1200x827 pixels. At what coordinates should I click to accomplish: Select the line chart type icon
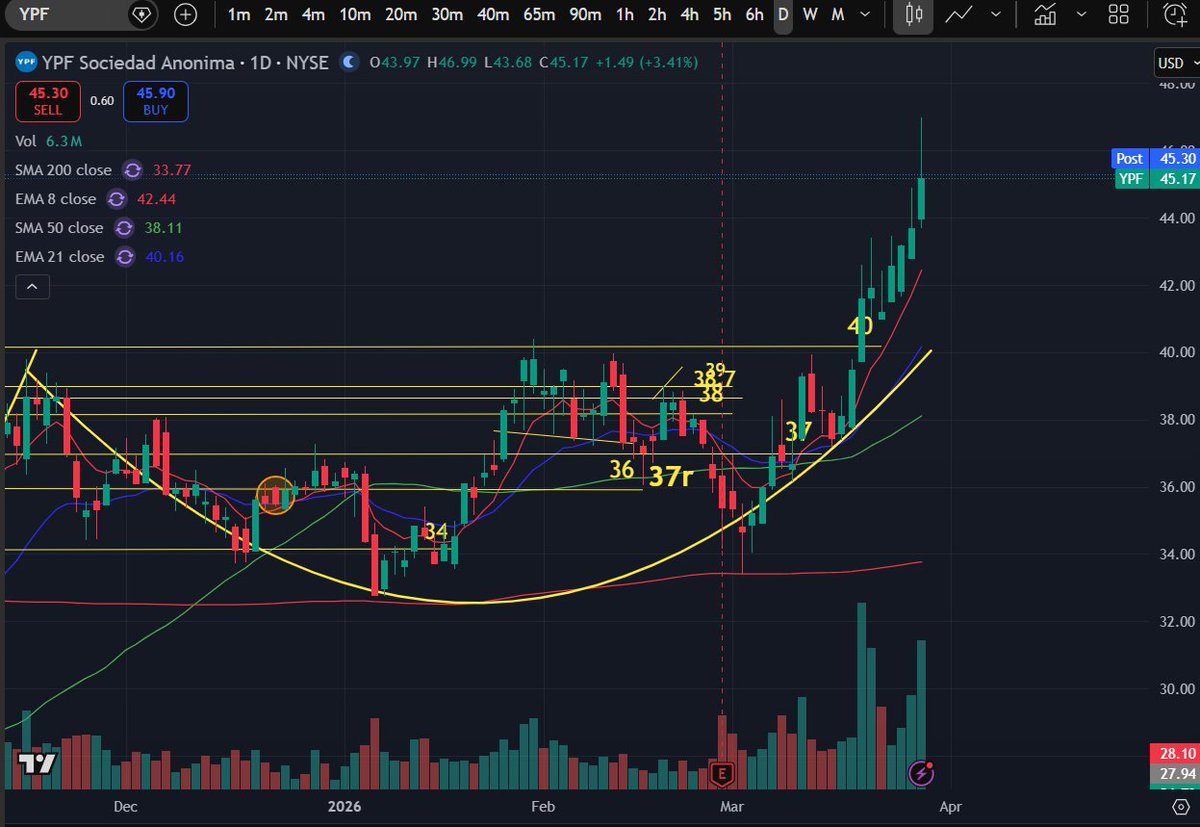(x=960, y=15)
